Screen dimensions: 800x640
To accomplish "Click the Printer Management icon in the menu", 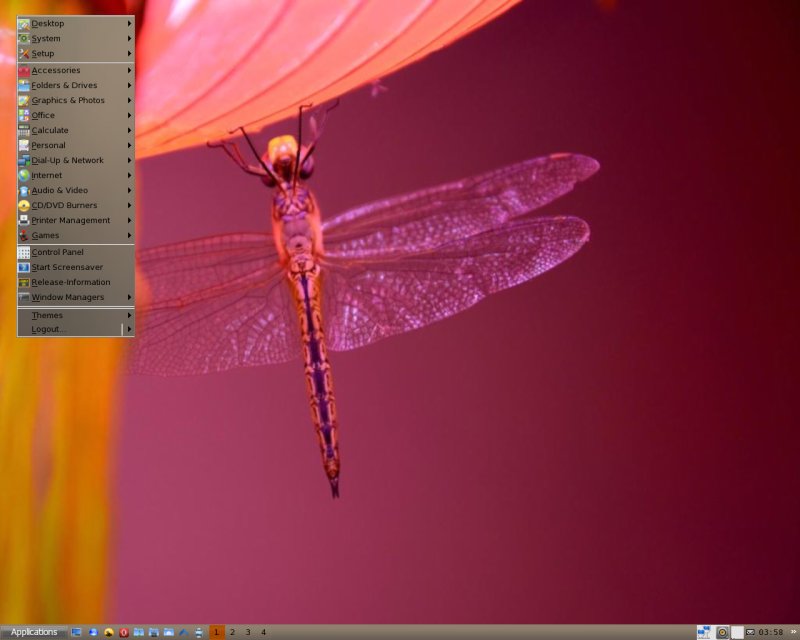I will [24, 220].
